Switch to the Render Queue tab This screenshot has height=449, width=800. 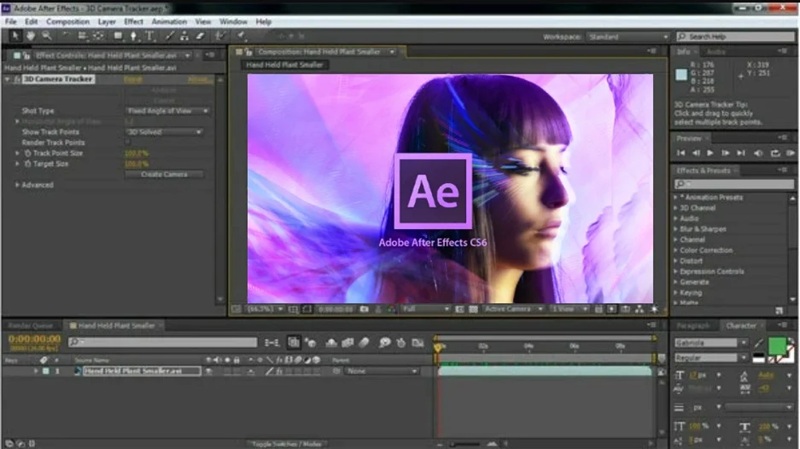point(31,326)
